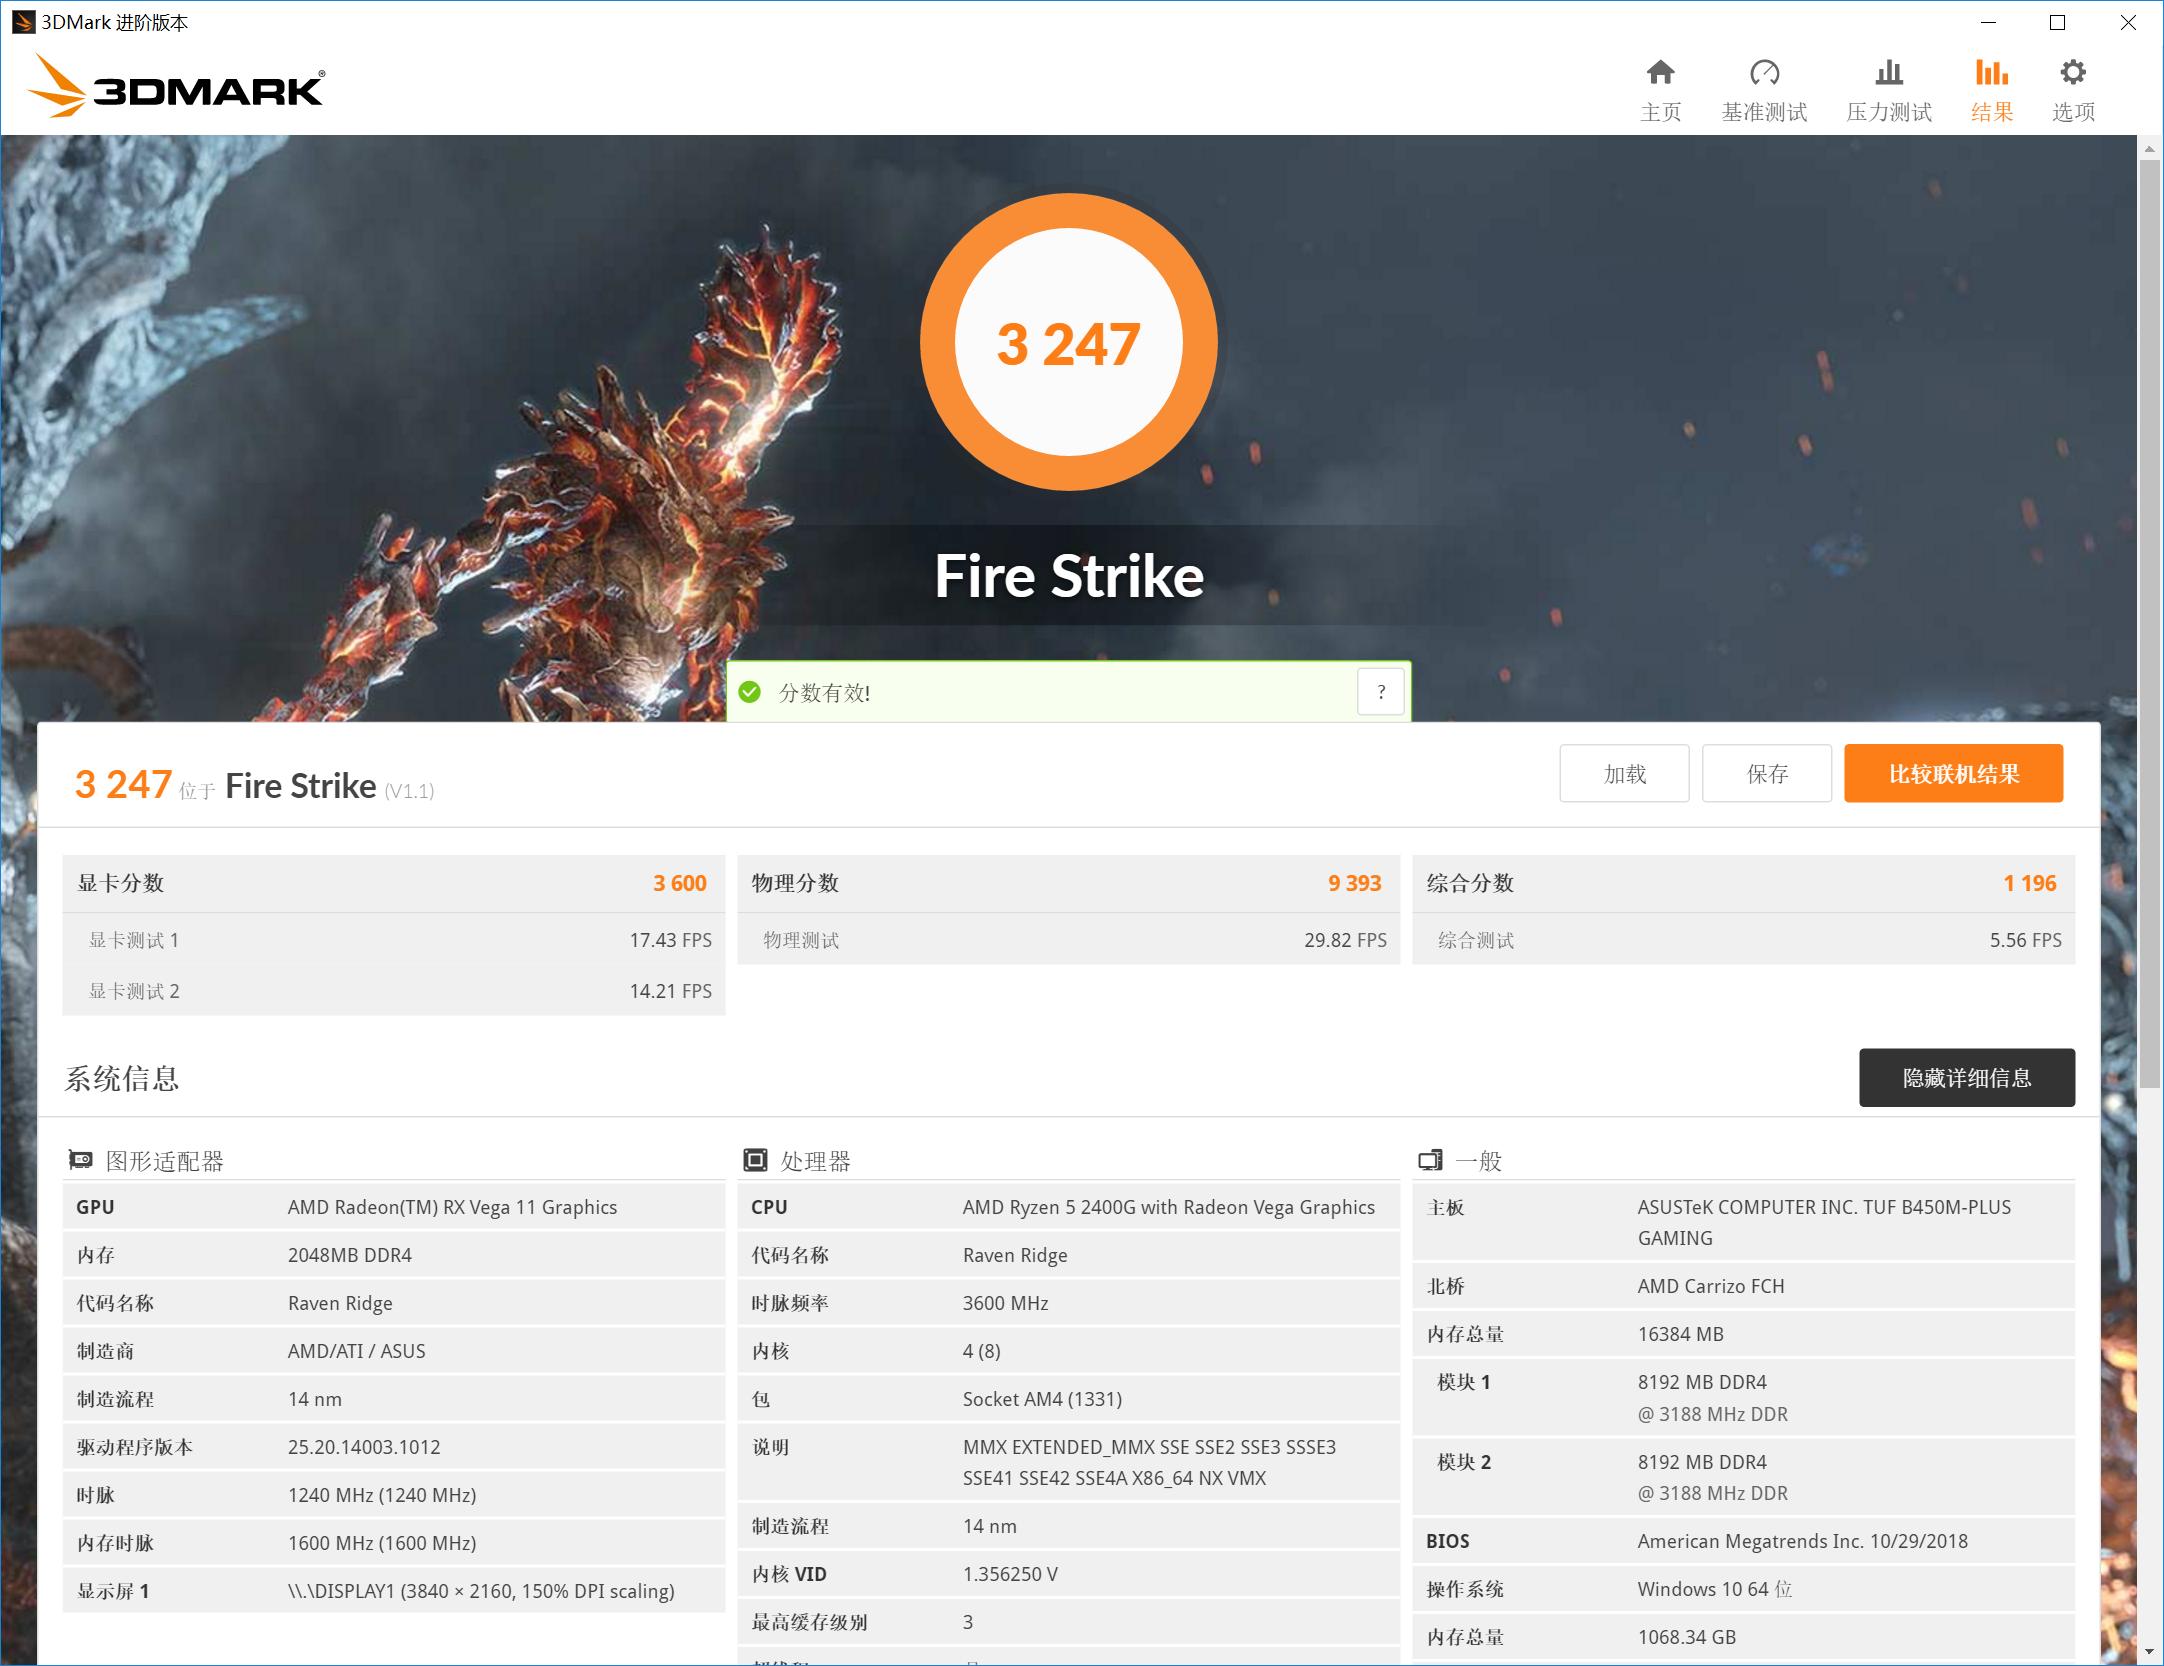Select the highlighted Results (结果) tab

pos(1991,88)
